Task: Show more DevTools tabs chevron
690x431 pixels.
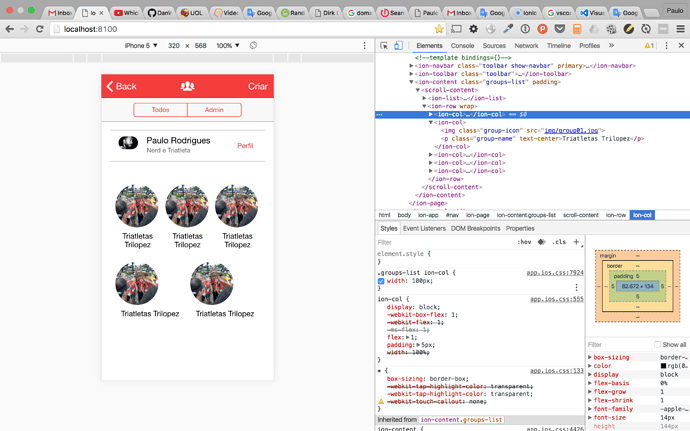Action: tap(611, 45)
